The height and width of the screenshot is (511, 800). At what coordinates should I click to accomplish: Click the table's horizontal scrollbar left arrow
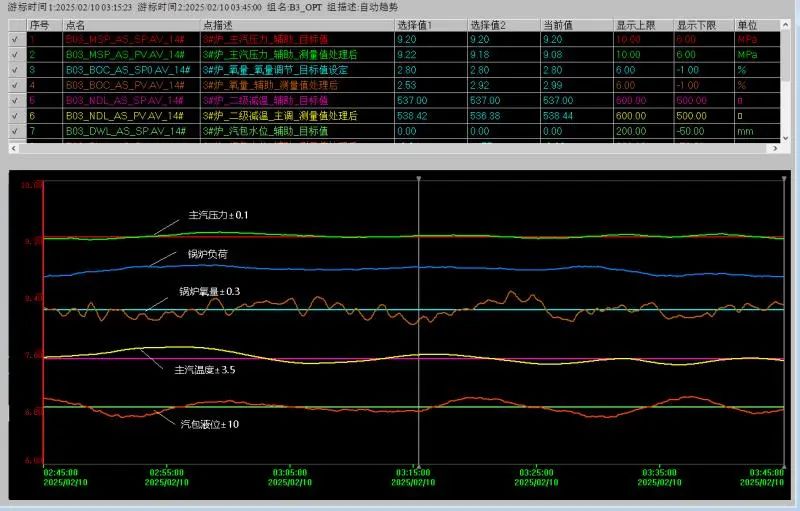(x=14, y=149)
